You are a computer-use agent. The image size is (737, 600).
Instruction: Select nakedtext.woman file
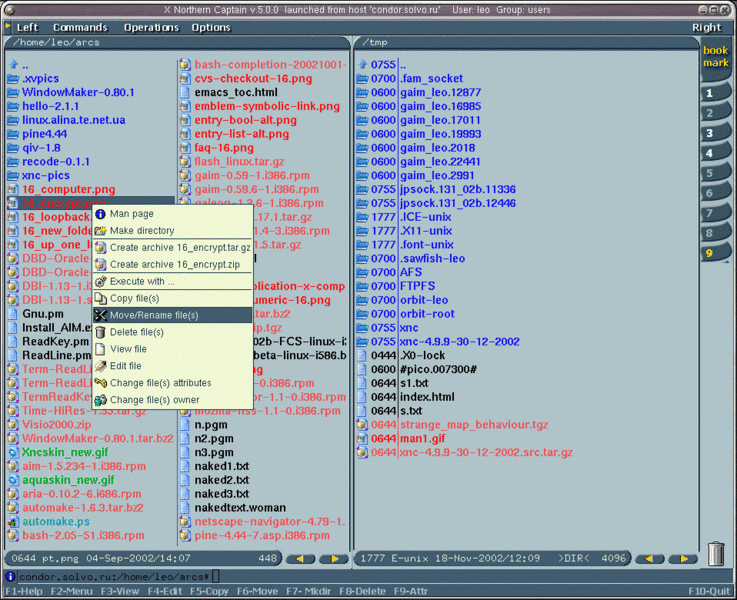click(240, 508)
